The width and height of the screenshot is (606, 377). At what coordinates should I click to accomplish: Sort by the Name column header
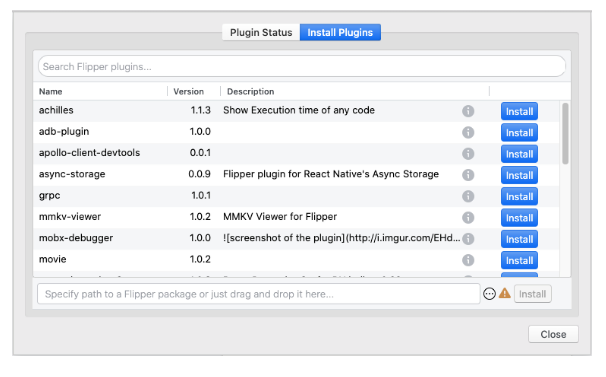click(51, 92)
